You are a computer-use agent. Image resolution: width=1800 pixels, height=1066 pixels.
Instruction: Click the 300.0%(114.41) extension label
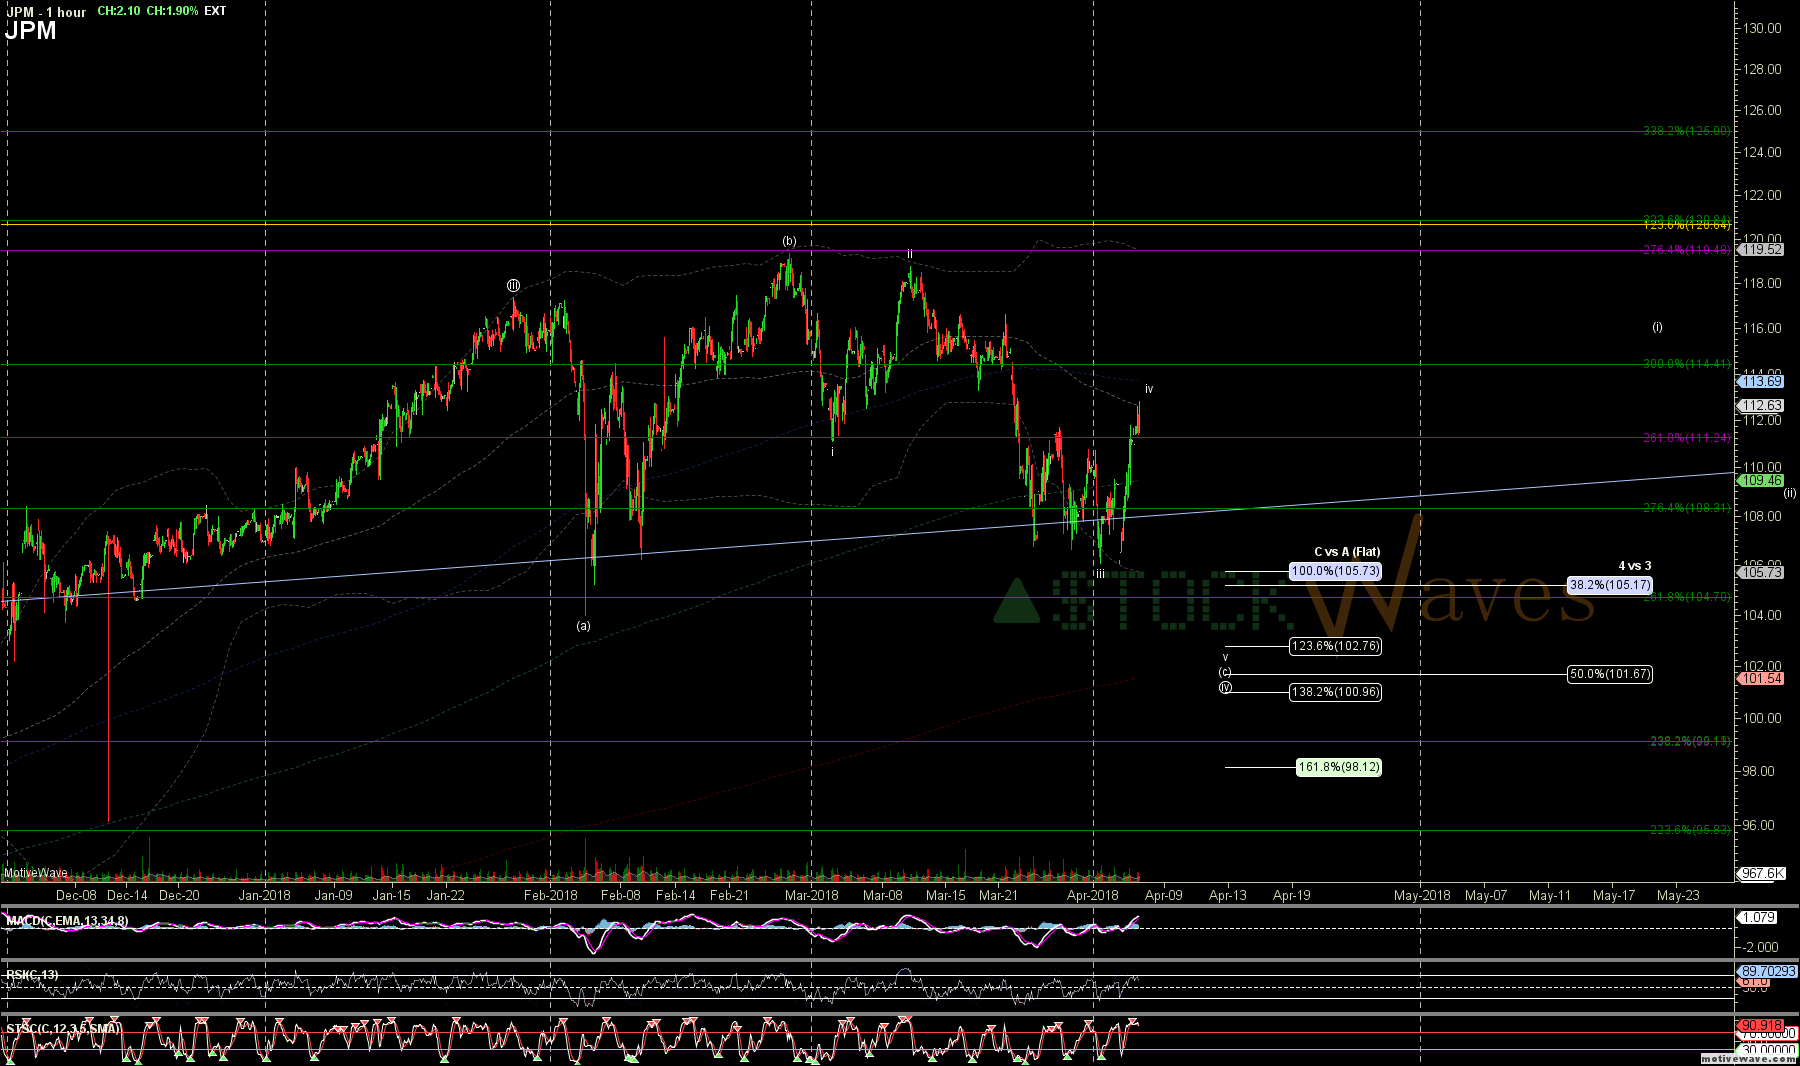1687,364
